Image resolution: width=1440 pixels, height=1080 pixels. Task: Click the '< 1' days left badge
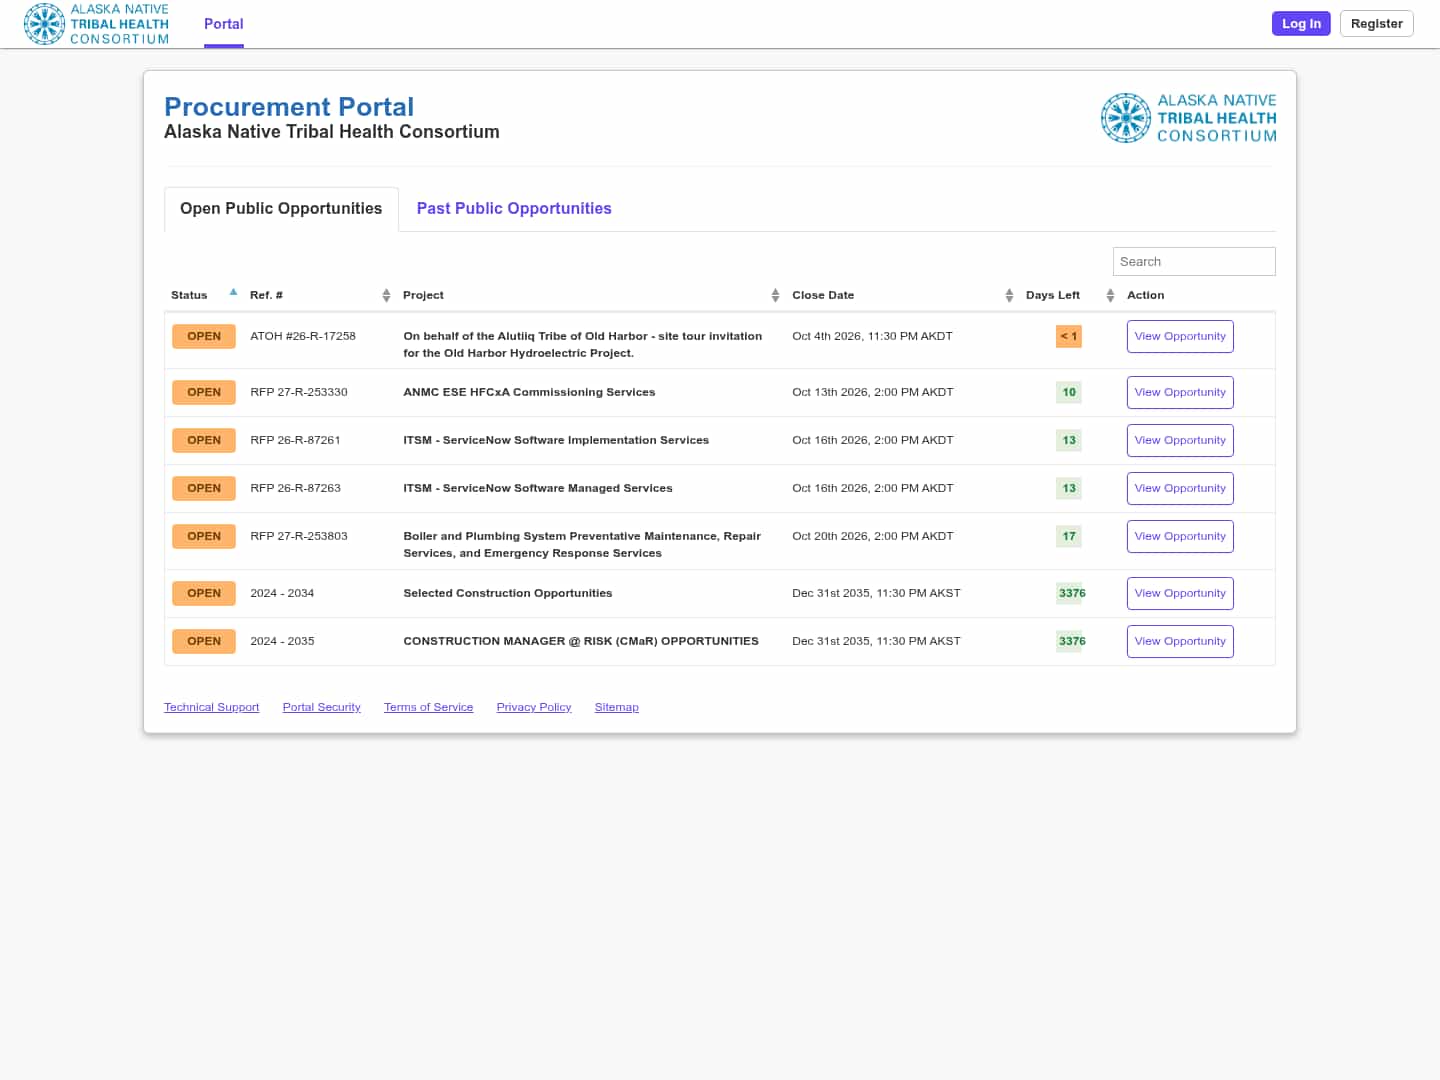coord(1069,336)
